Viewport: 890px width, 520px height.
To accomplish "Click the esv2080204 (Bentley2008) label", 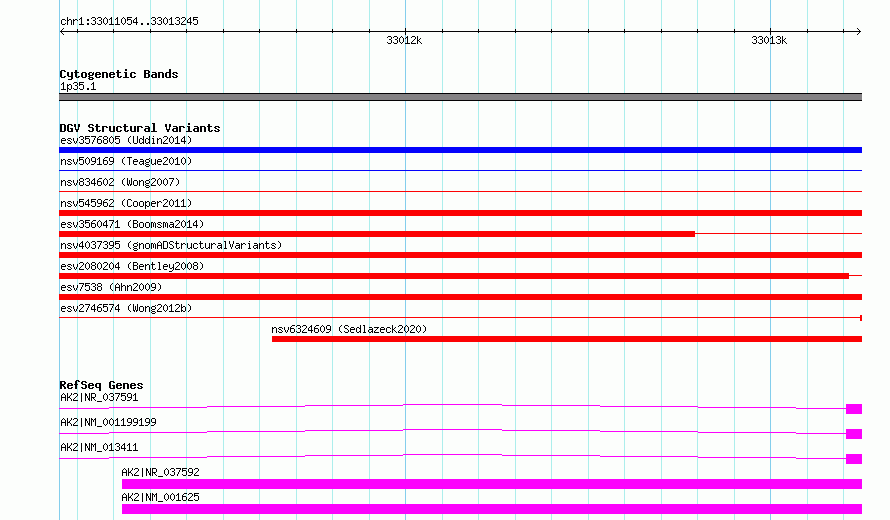I will click(132, 266).
